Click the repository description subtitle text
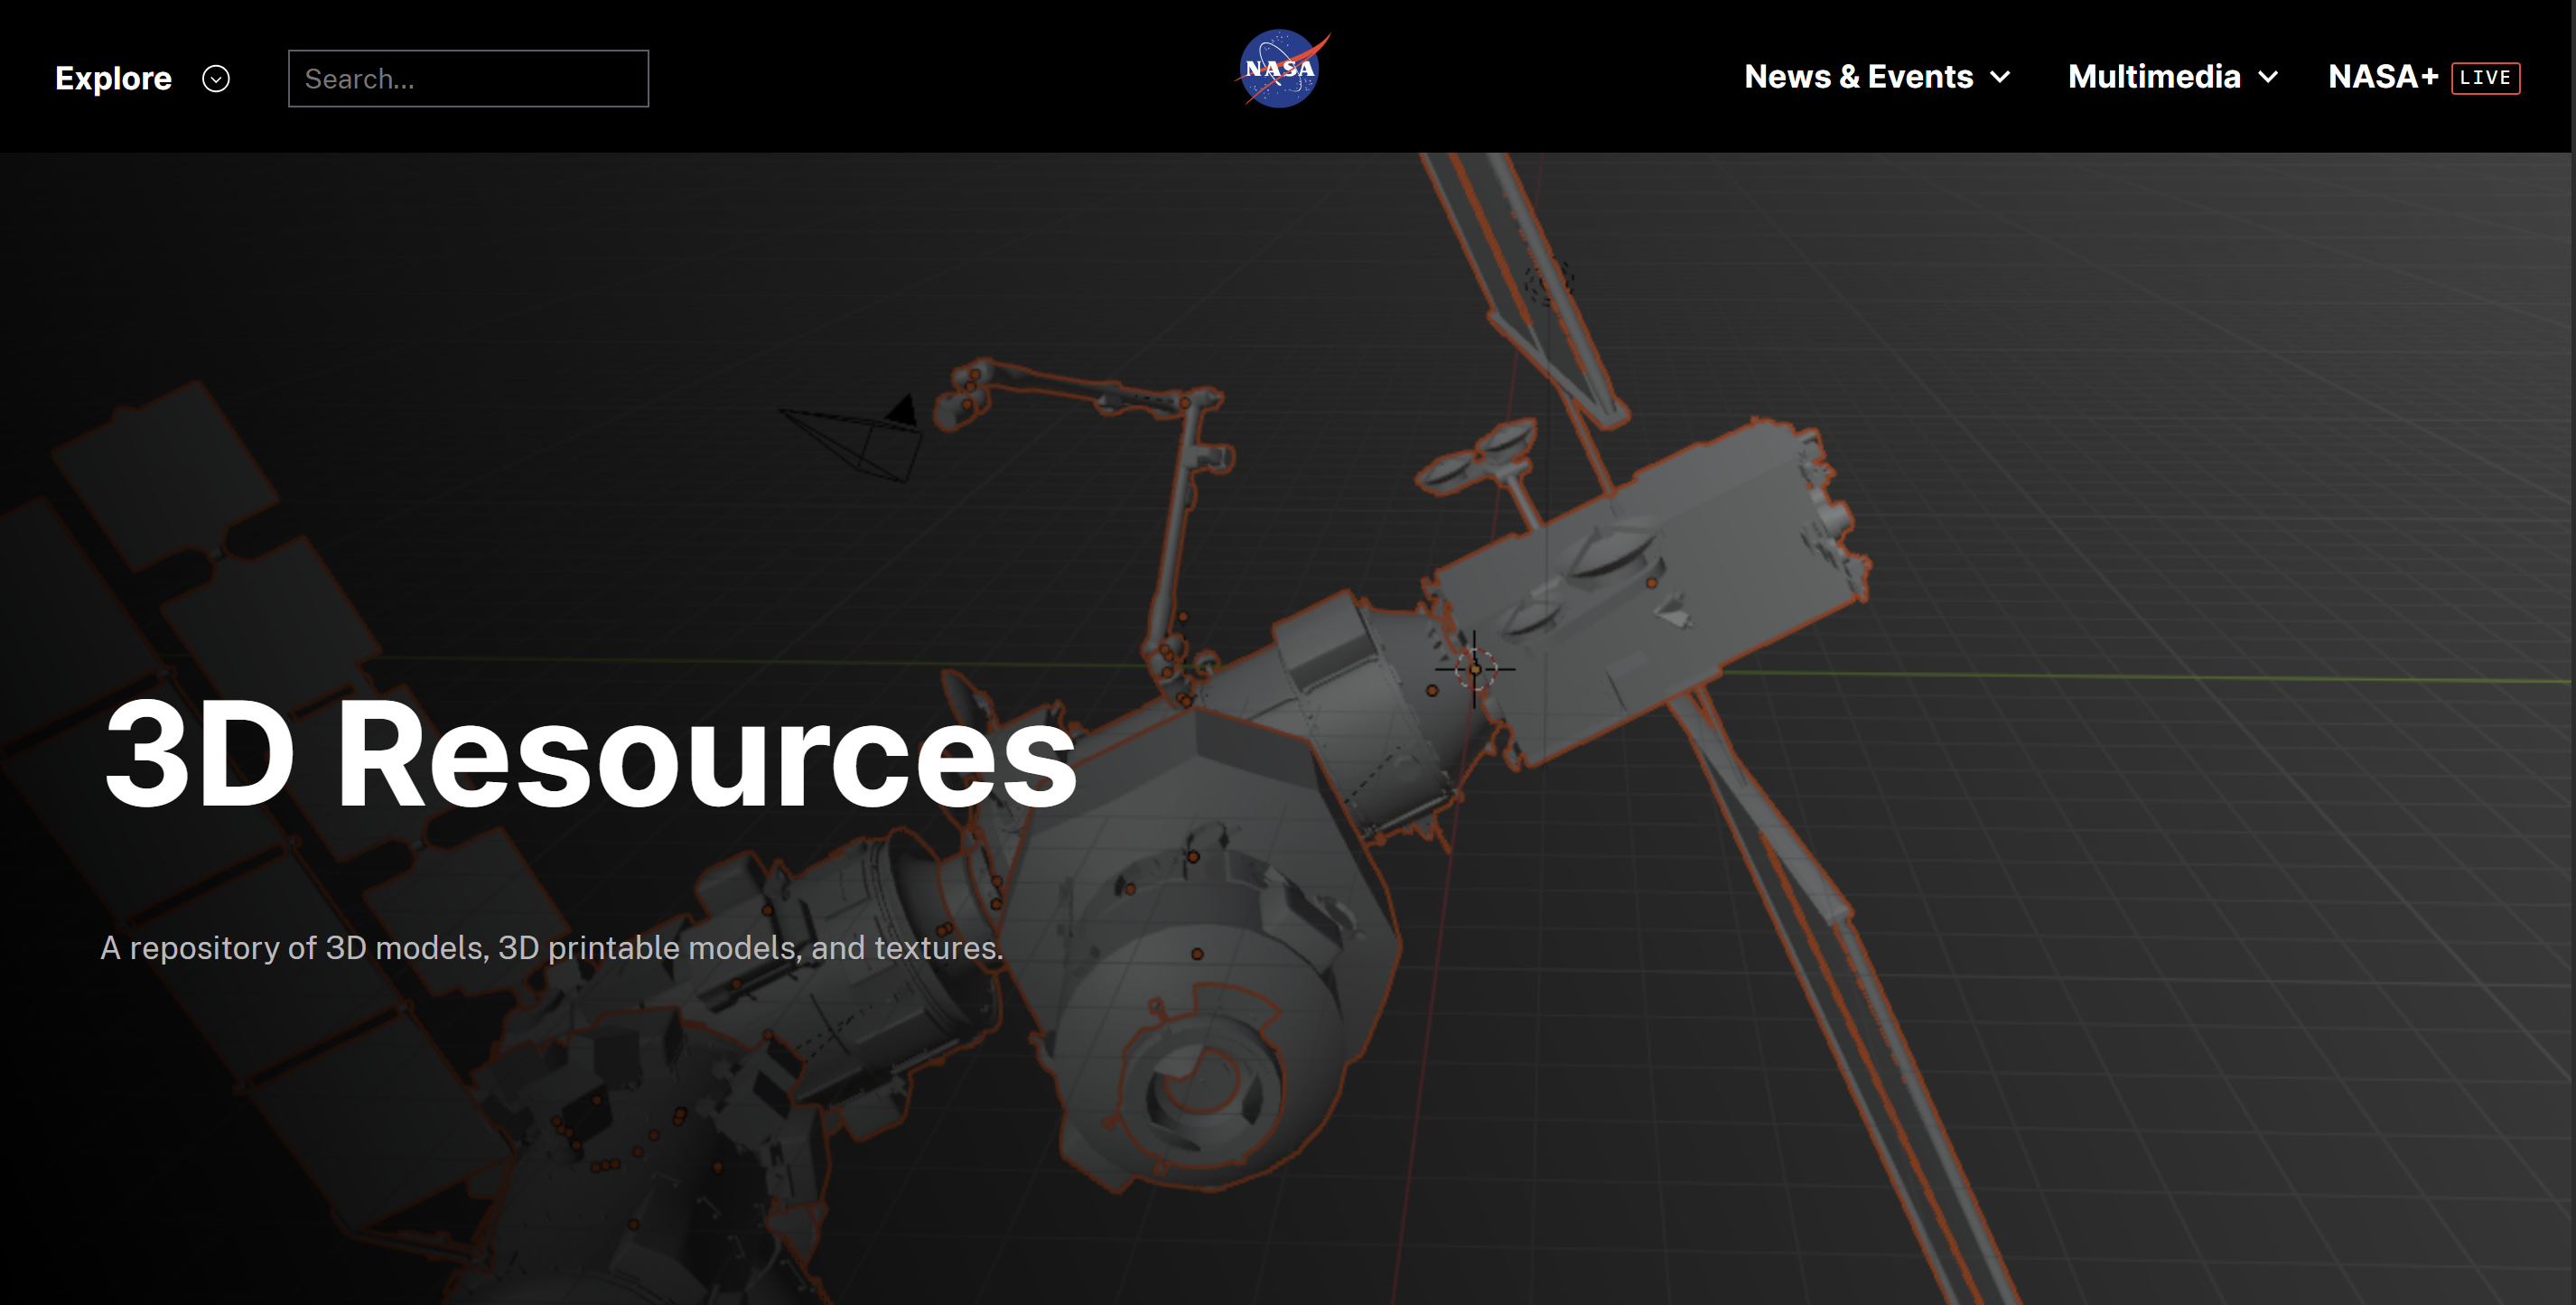Image resolution: width=2576 pixels, height=1305 pixels. click(x=551, y=948)
